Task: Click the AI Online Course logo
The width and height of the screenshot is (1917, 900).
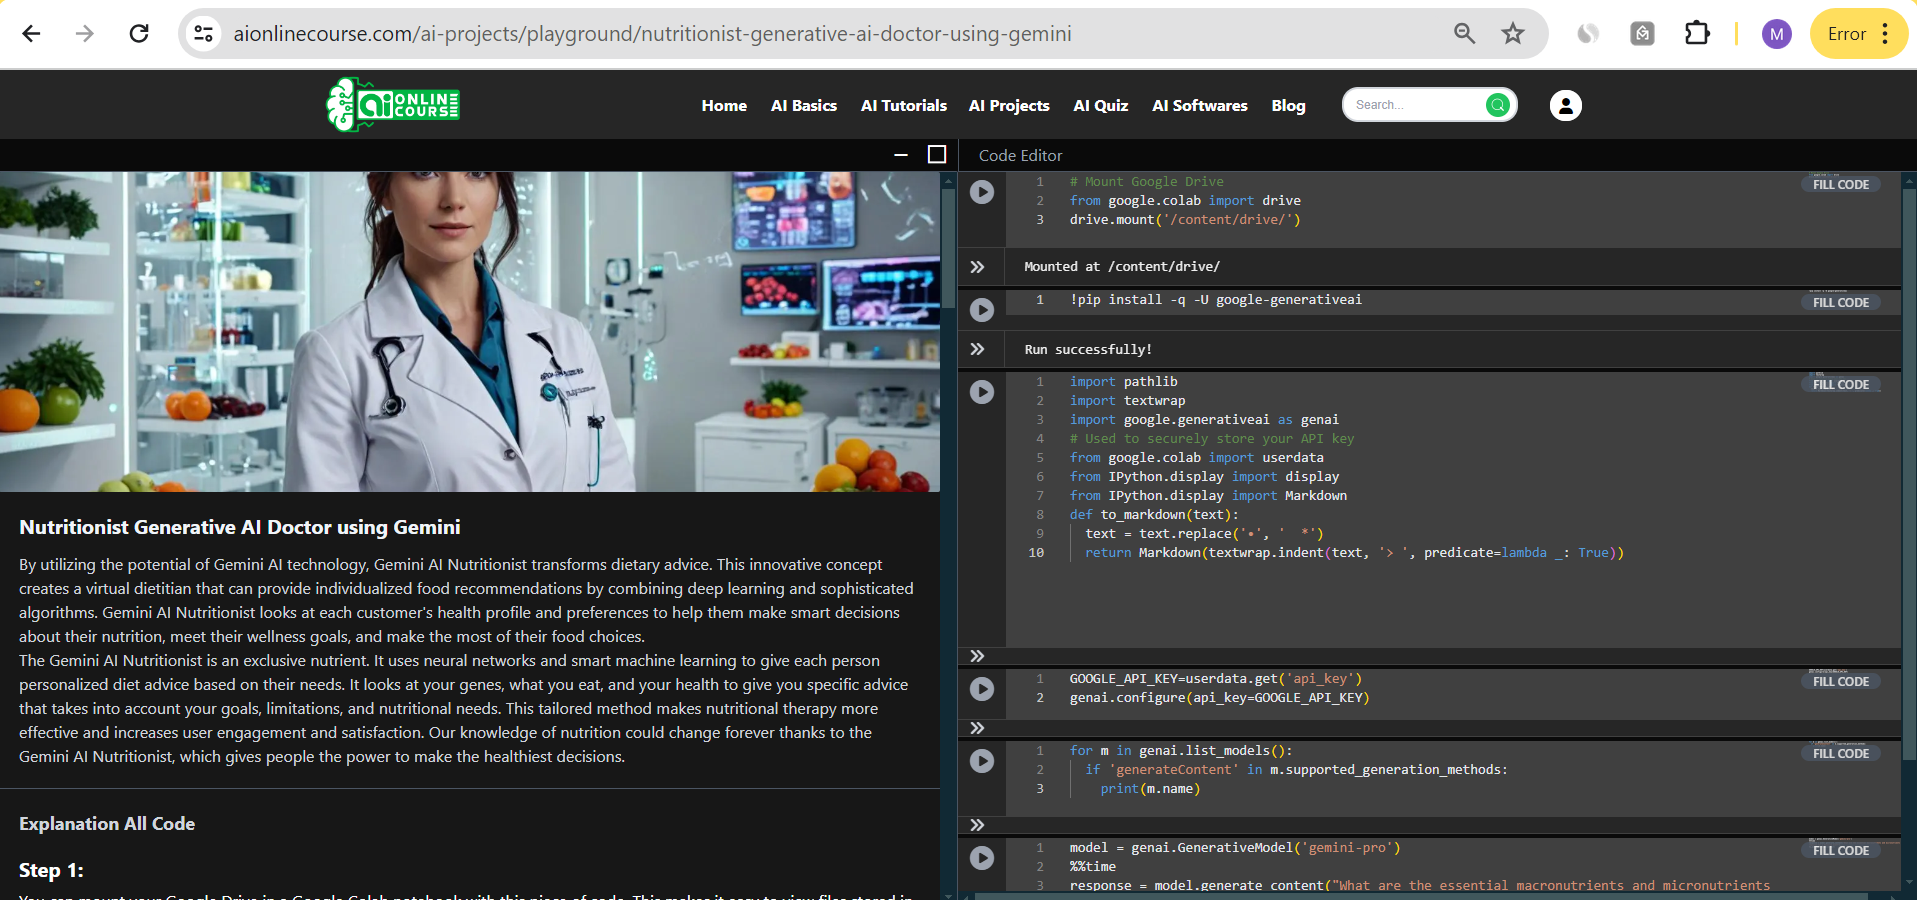Action: [x=393, y=105]
